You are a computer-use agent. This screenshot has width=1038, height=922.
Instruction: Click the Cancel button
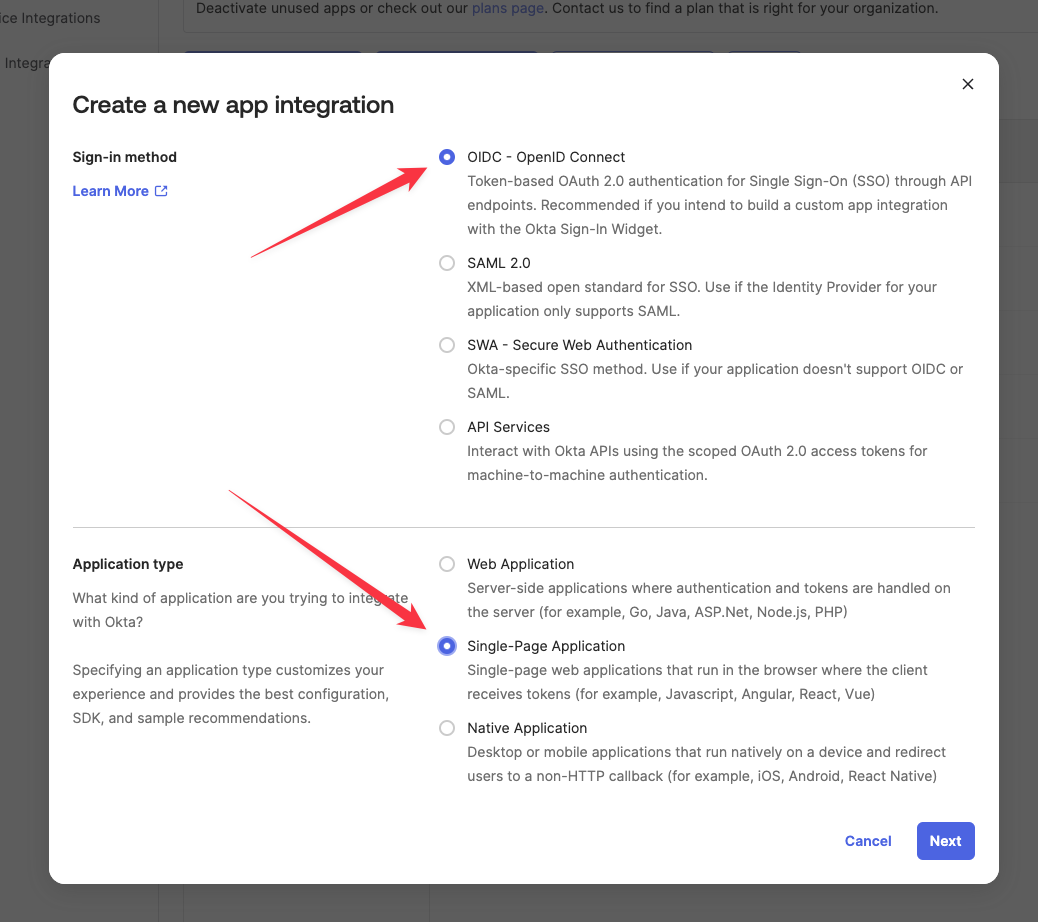867,841
